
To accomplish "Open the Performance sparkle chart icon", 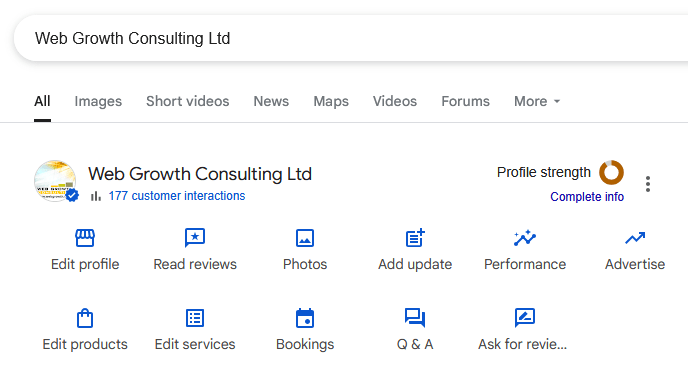I will 525,238.
